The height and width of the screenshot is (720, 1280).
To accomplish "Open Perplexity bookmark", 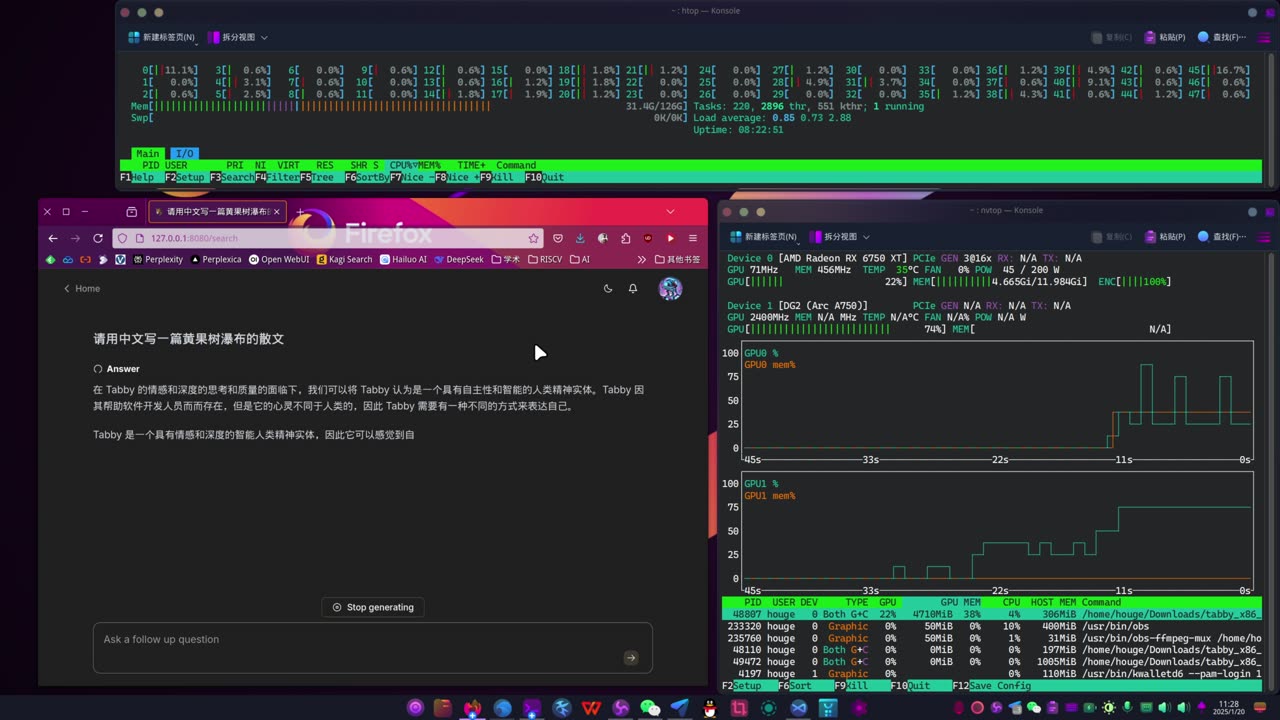I will [x=157, y=259].
